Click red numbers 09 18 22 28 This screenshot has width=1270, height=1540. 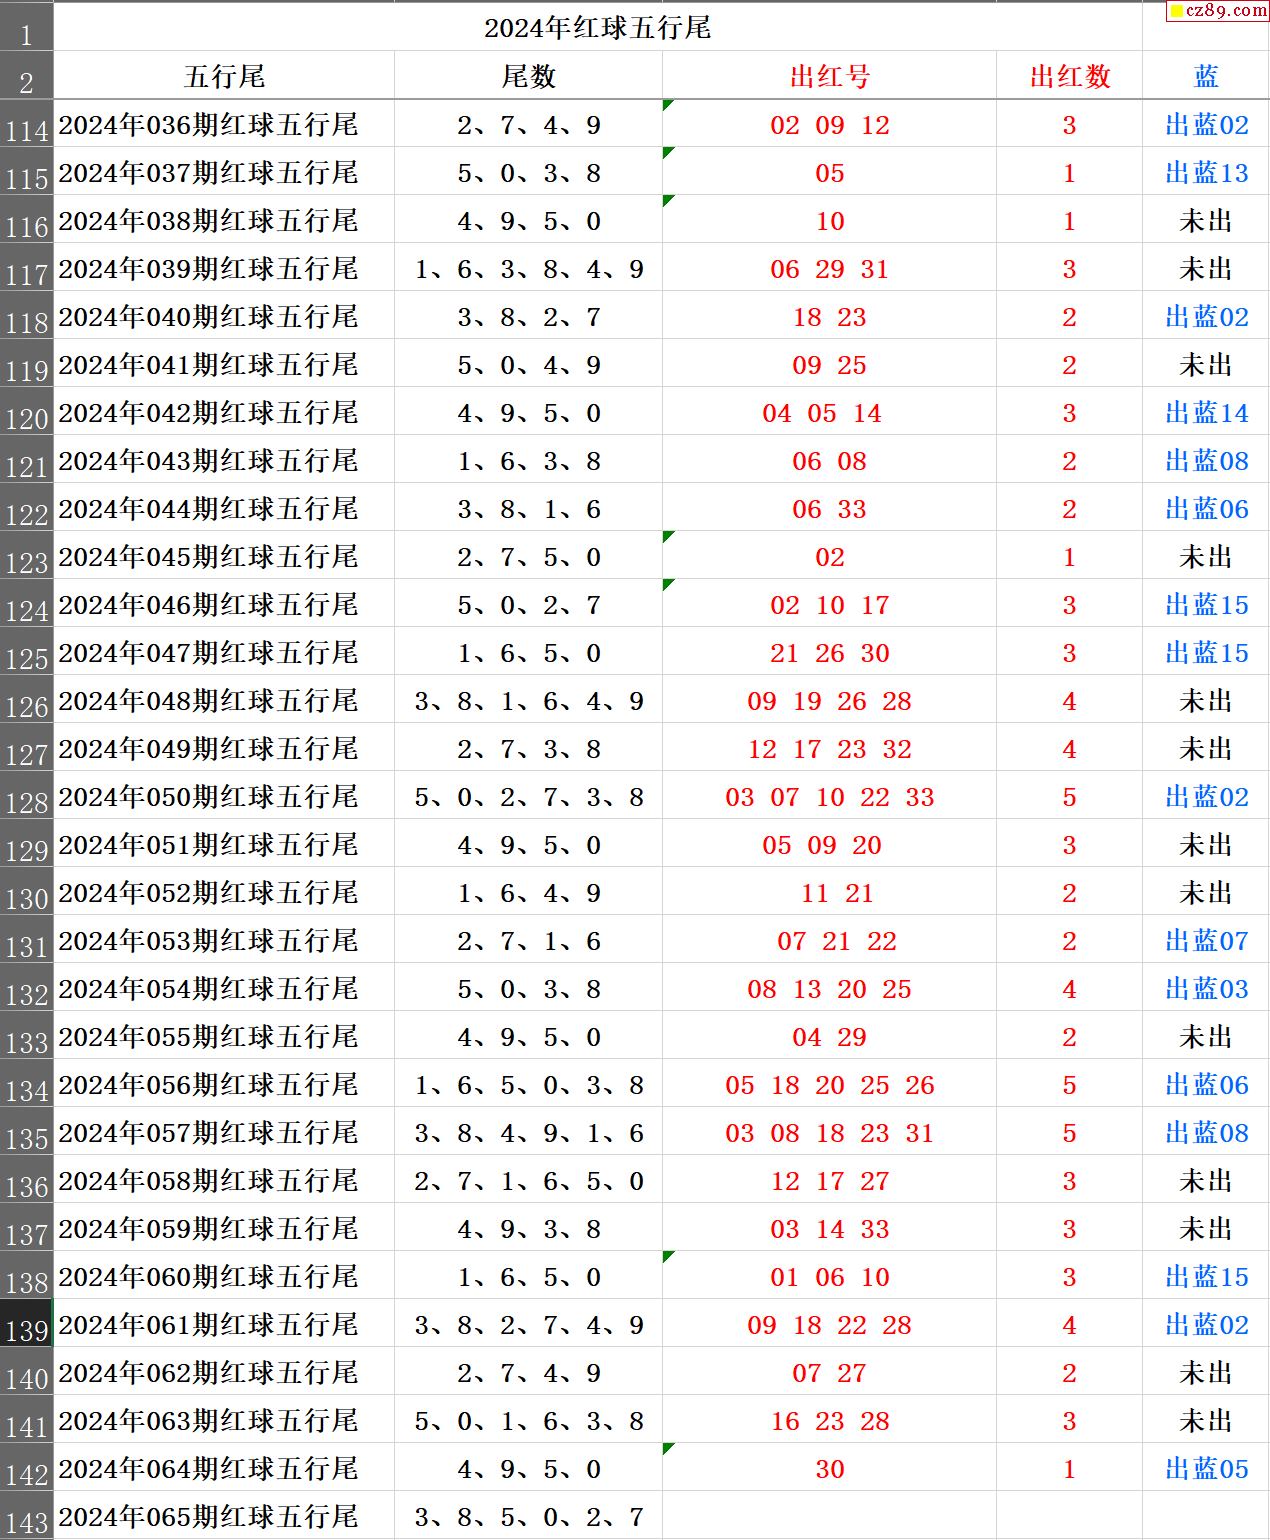tap(829, 1324)
